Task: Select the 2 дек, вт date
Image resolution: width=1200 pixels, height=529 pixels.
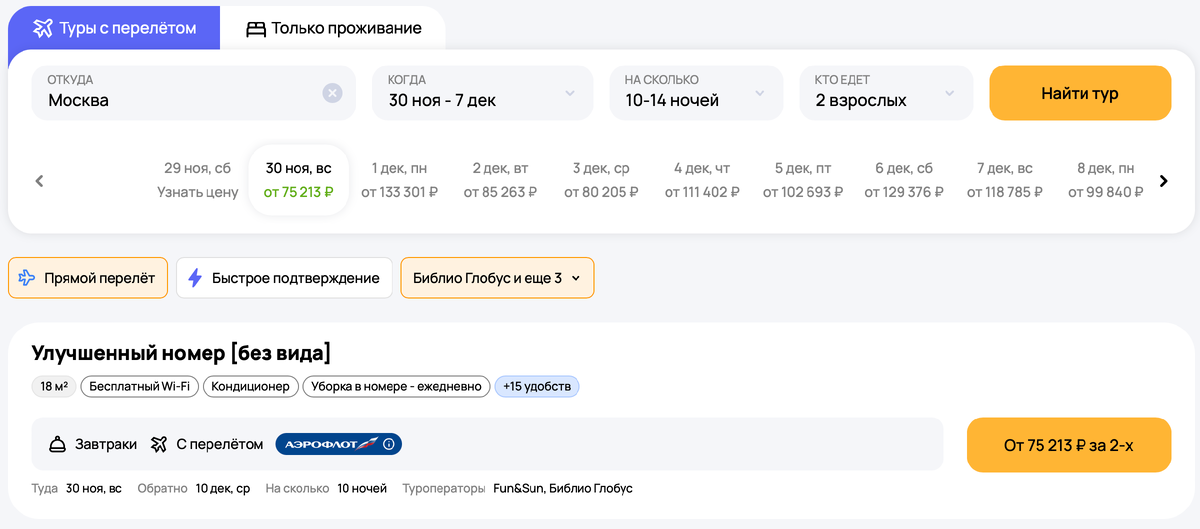Action: 500,180
